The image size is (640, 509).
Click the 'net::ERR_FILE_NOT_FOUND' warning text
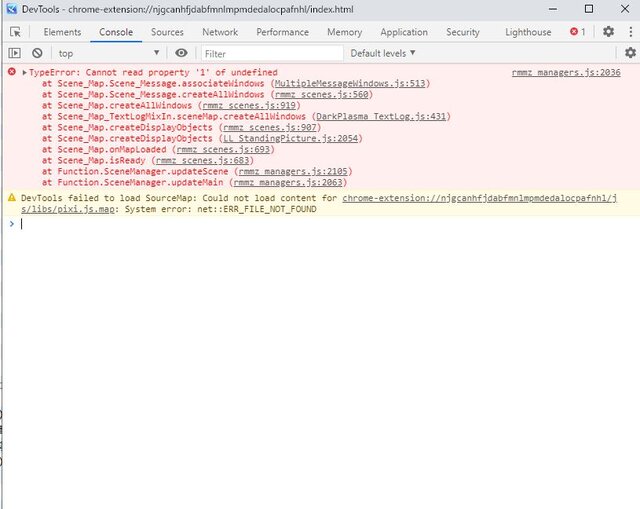(257, 209)
